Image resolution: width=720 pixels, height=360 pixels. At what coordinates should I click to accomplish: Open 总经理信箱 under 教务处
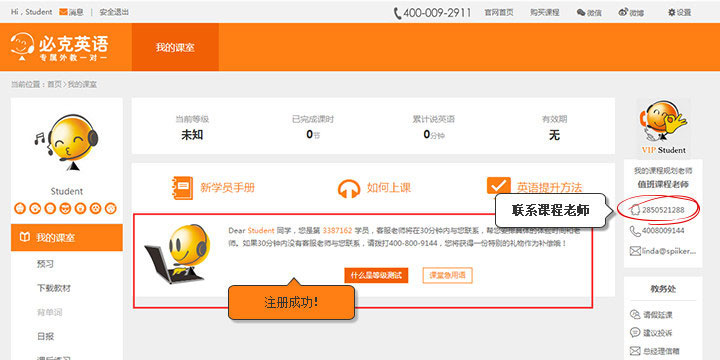point(661,351)
